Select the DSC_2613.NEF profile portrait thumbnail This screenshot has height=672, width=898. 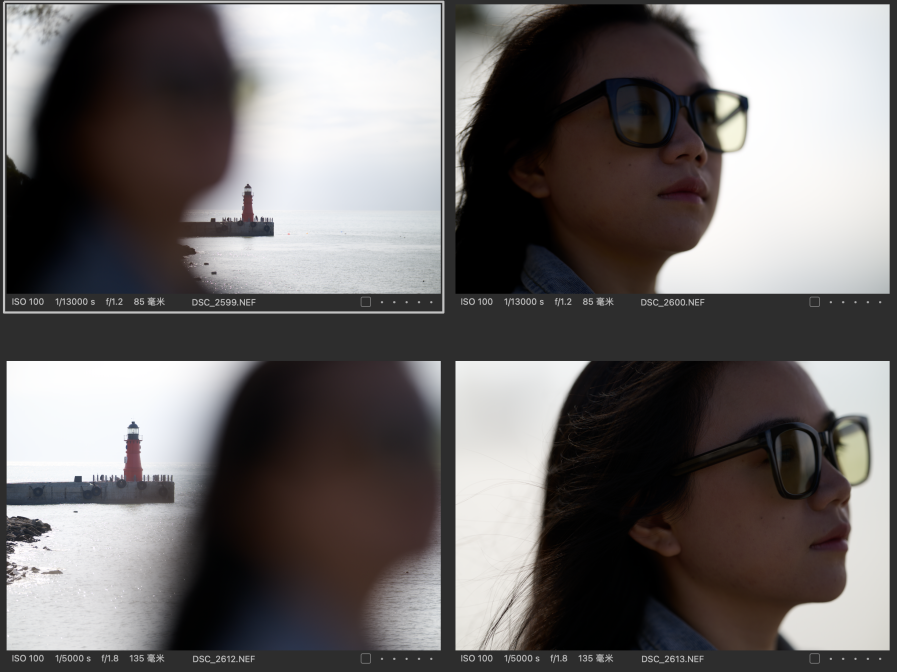672,505
